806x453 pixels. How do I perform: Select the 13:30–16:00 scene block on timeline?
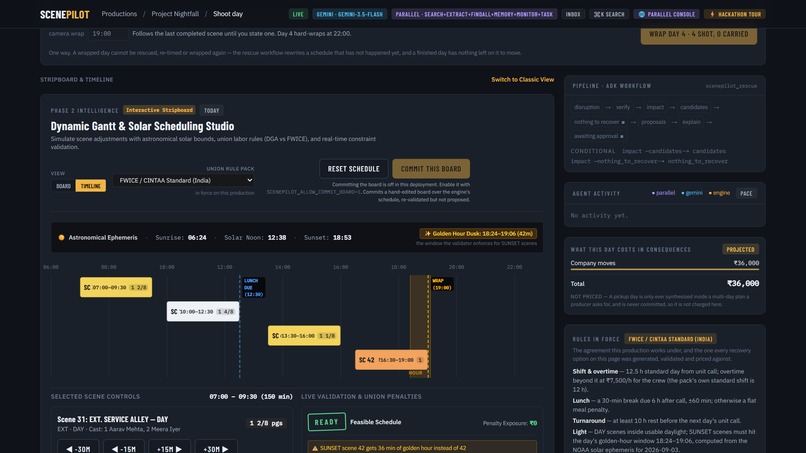(304, 336)
